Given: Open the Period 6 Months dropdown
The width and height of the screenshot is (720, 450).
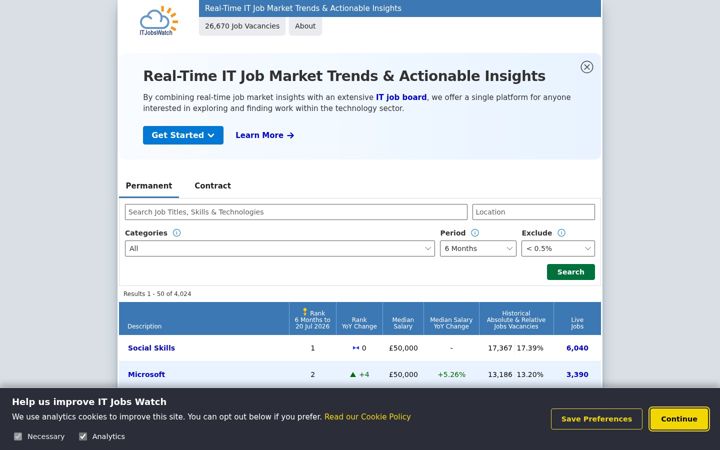Looking at the screenshot, I should pos(478,248).
